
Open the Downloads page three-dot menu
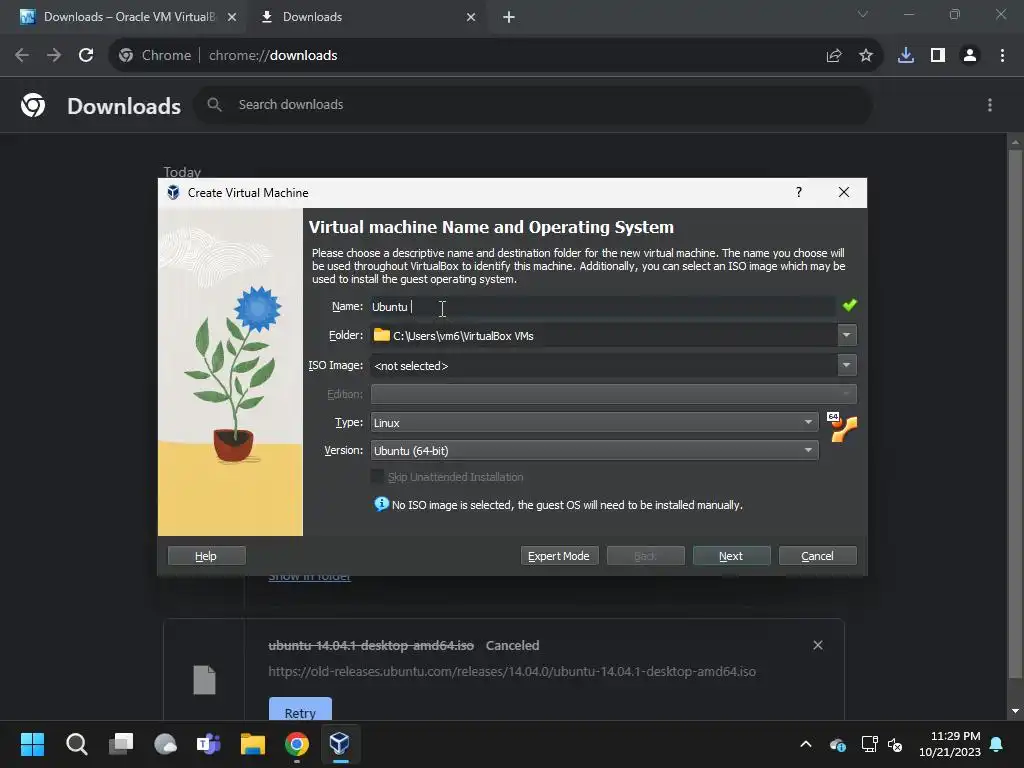coord(990,105)
